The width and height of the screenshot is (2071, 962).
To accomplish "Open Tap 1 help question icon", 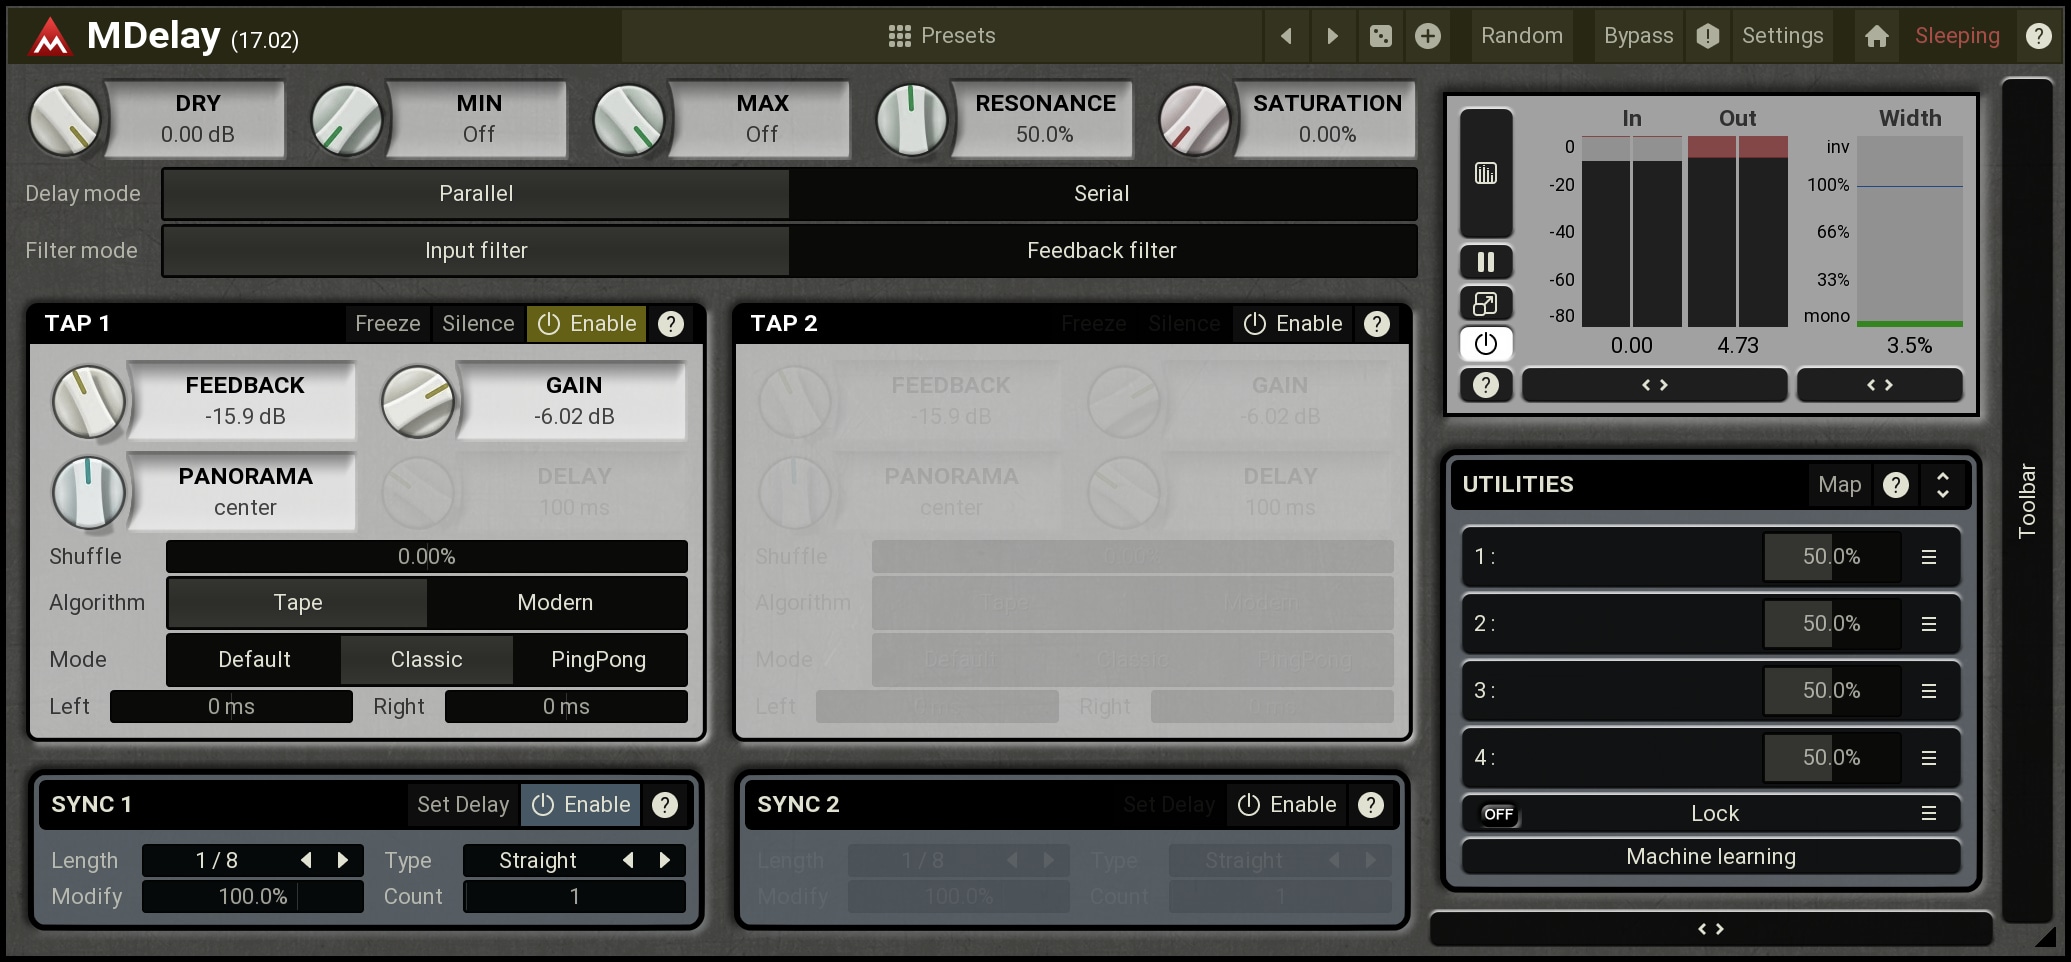I will (671, 324).
